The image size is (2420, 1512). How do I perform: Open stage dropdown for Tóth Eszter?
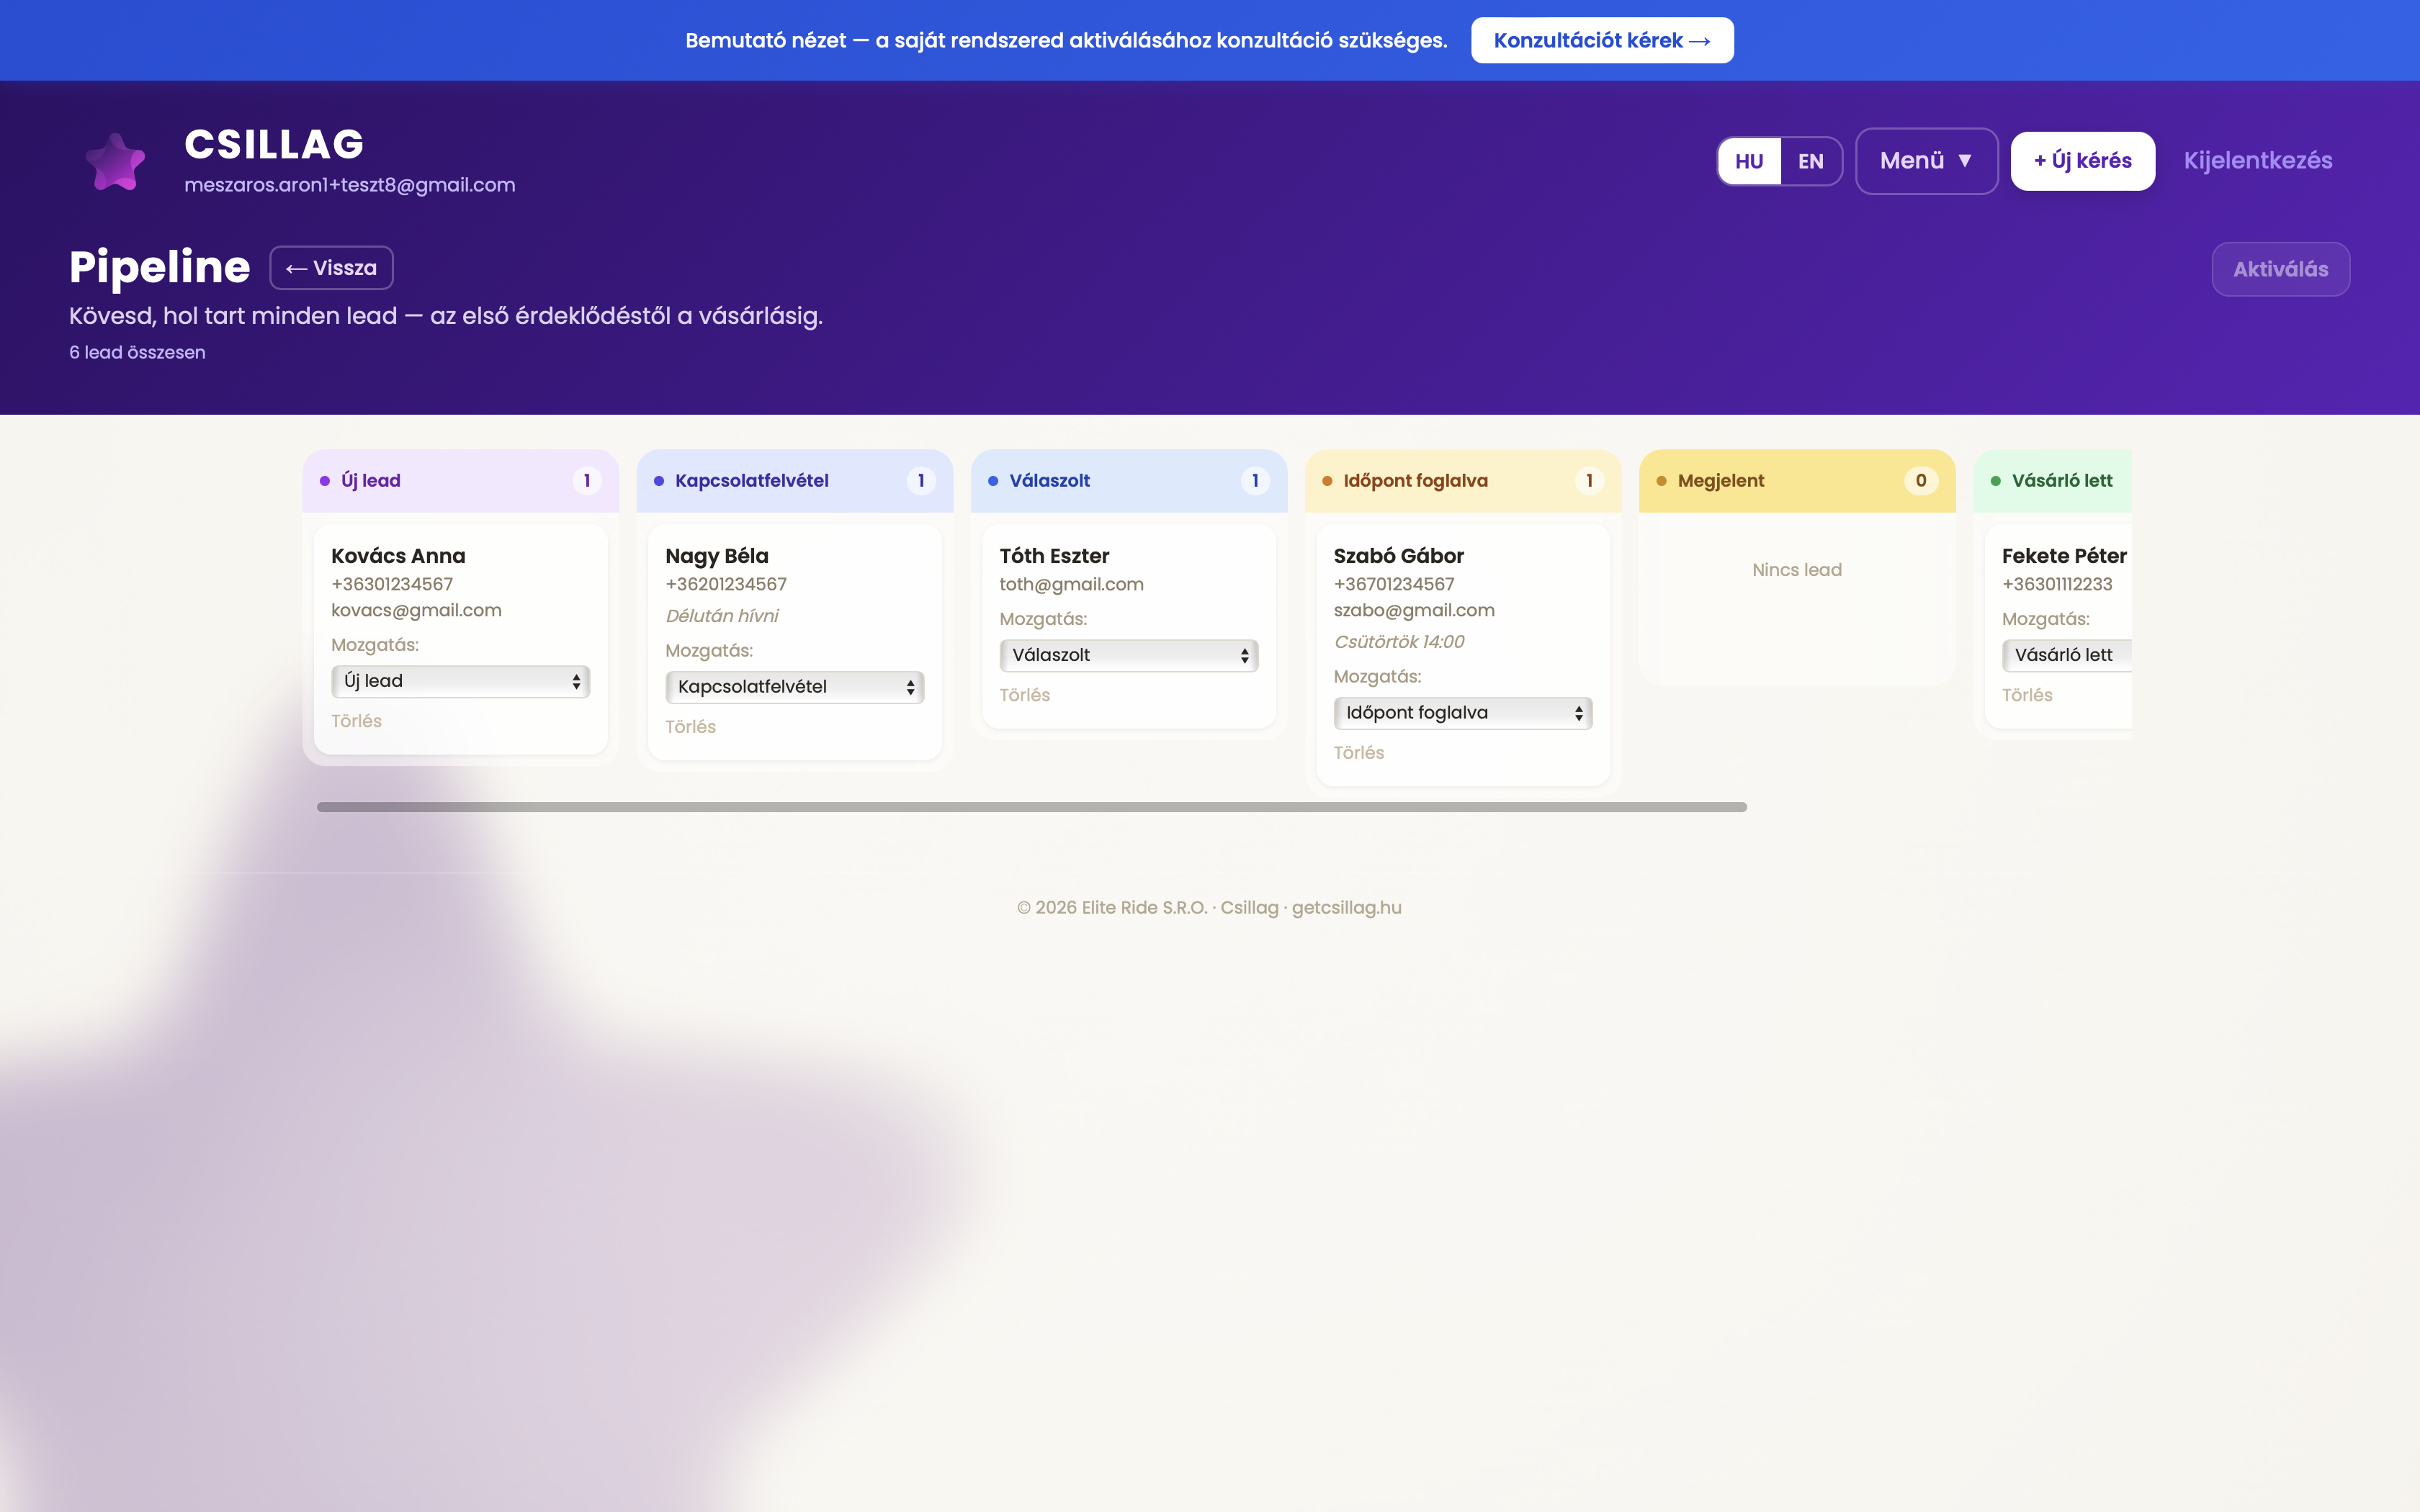tap(1129, 655)
